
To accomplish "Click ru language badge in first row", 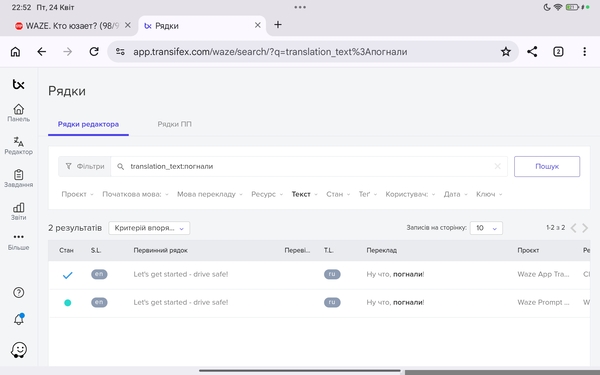I will point(332,274).
